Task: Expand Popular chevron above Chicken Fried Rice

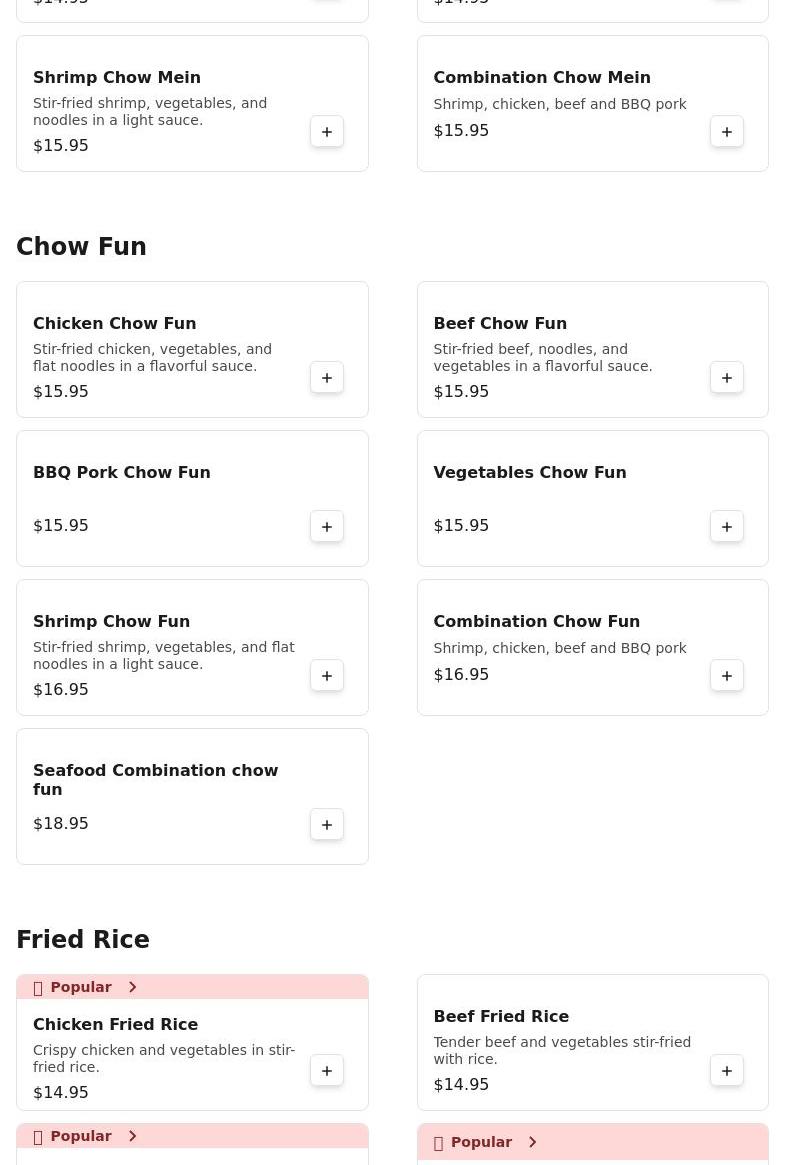Action: point(132,987)
